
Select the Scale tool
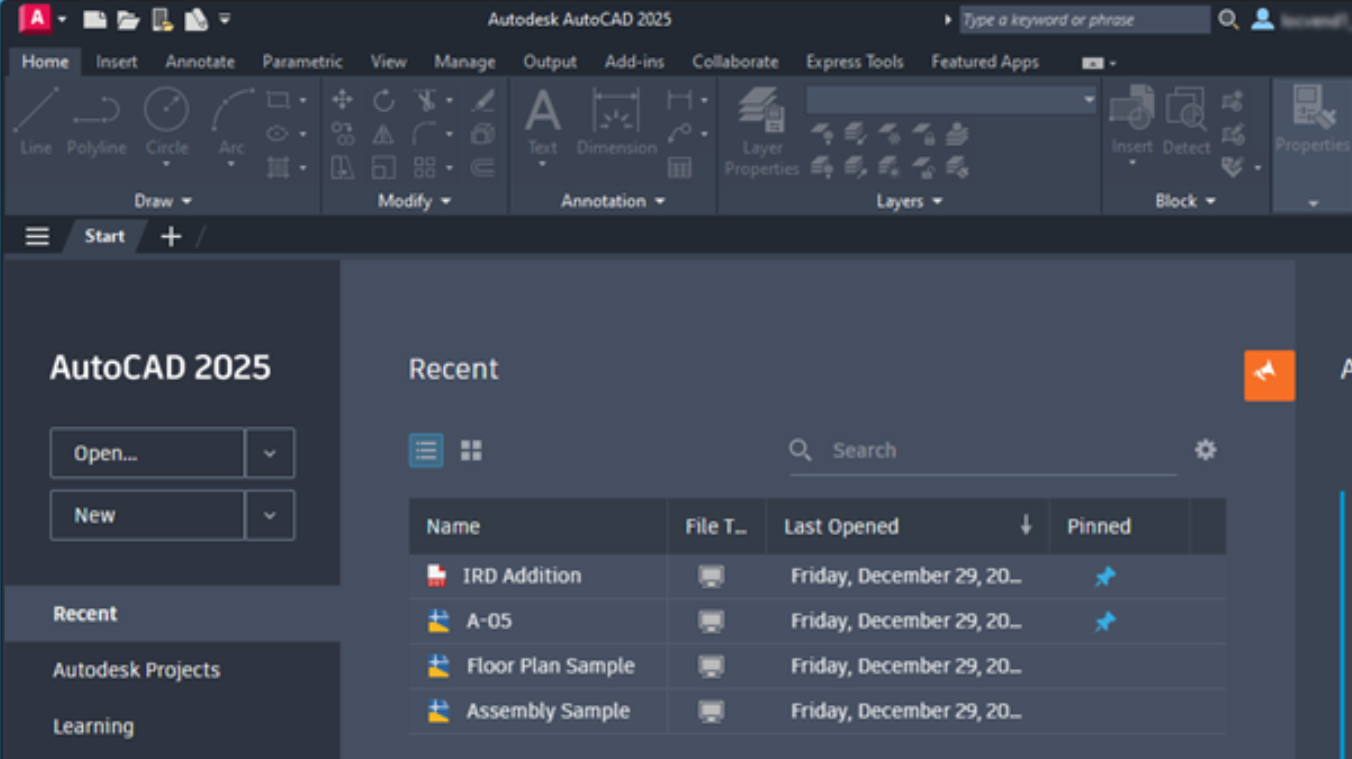(383, 167)
